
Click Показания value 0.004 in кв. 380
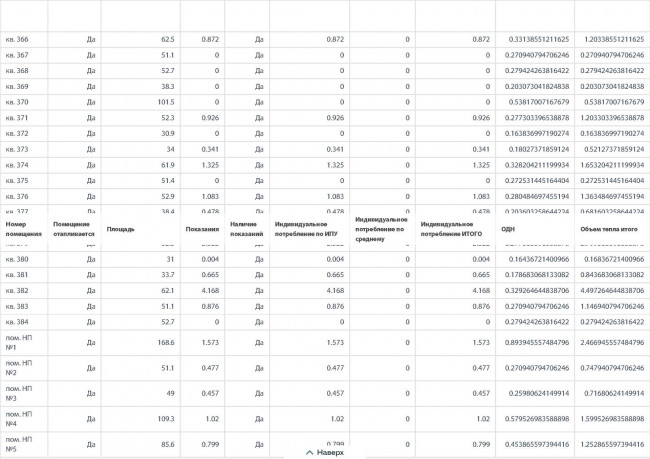point(210,259)
